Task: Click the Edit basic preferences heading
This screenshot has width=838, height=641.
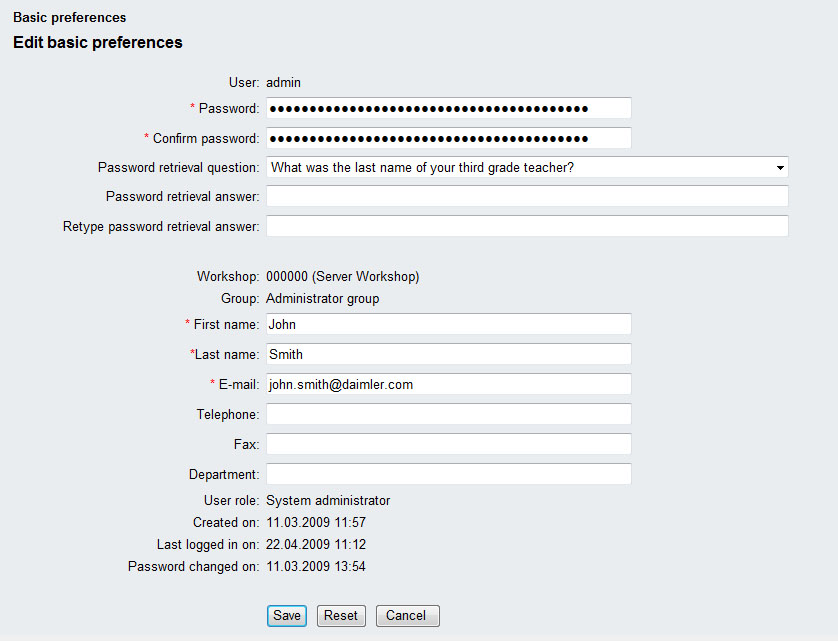Action: tap(98, 43)
